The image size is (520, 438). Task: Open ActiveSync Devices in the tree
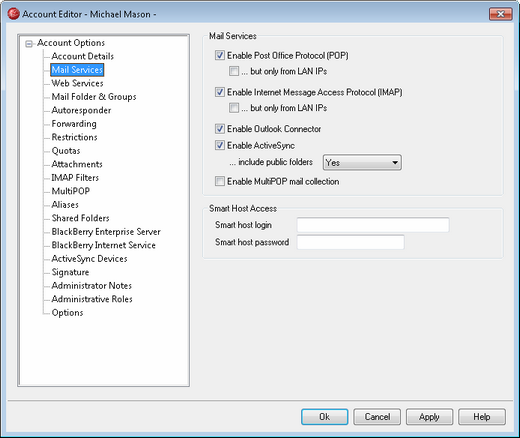(x=89, y=259)
